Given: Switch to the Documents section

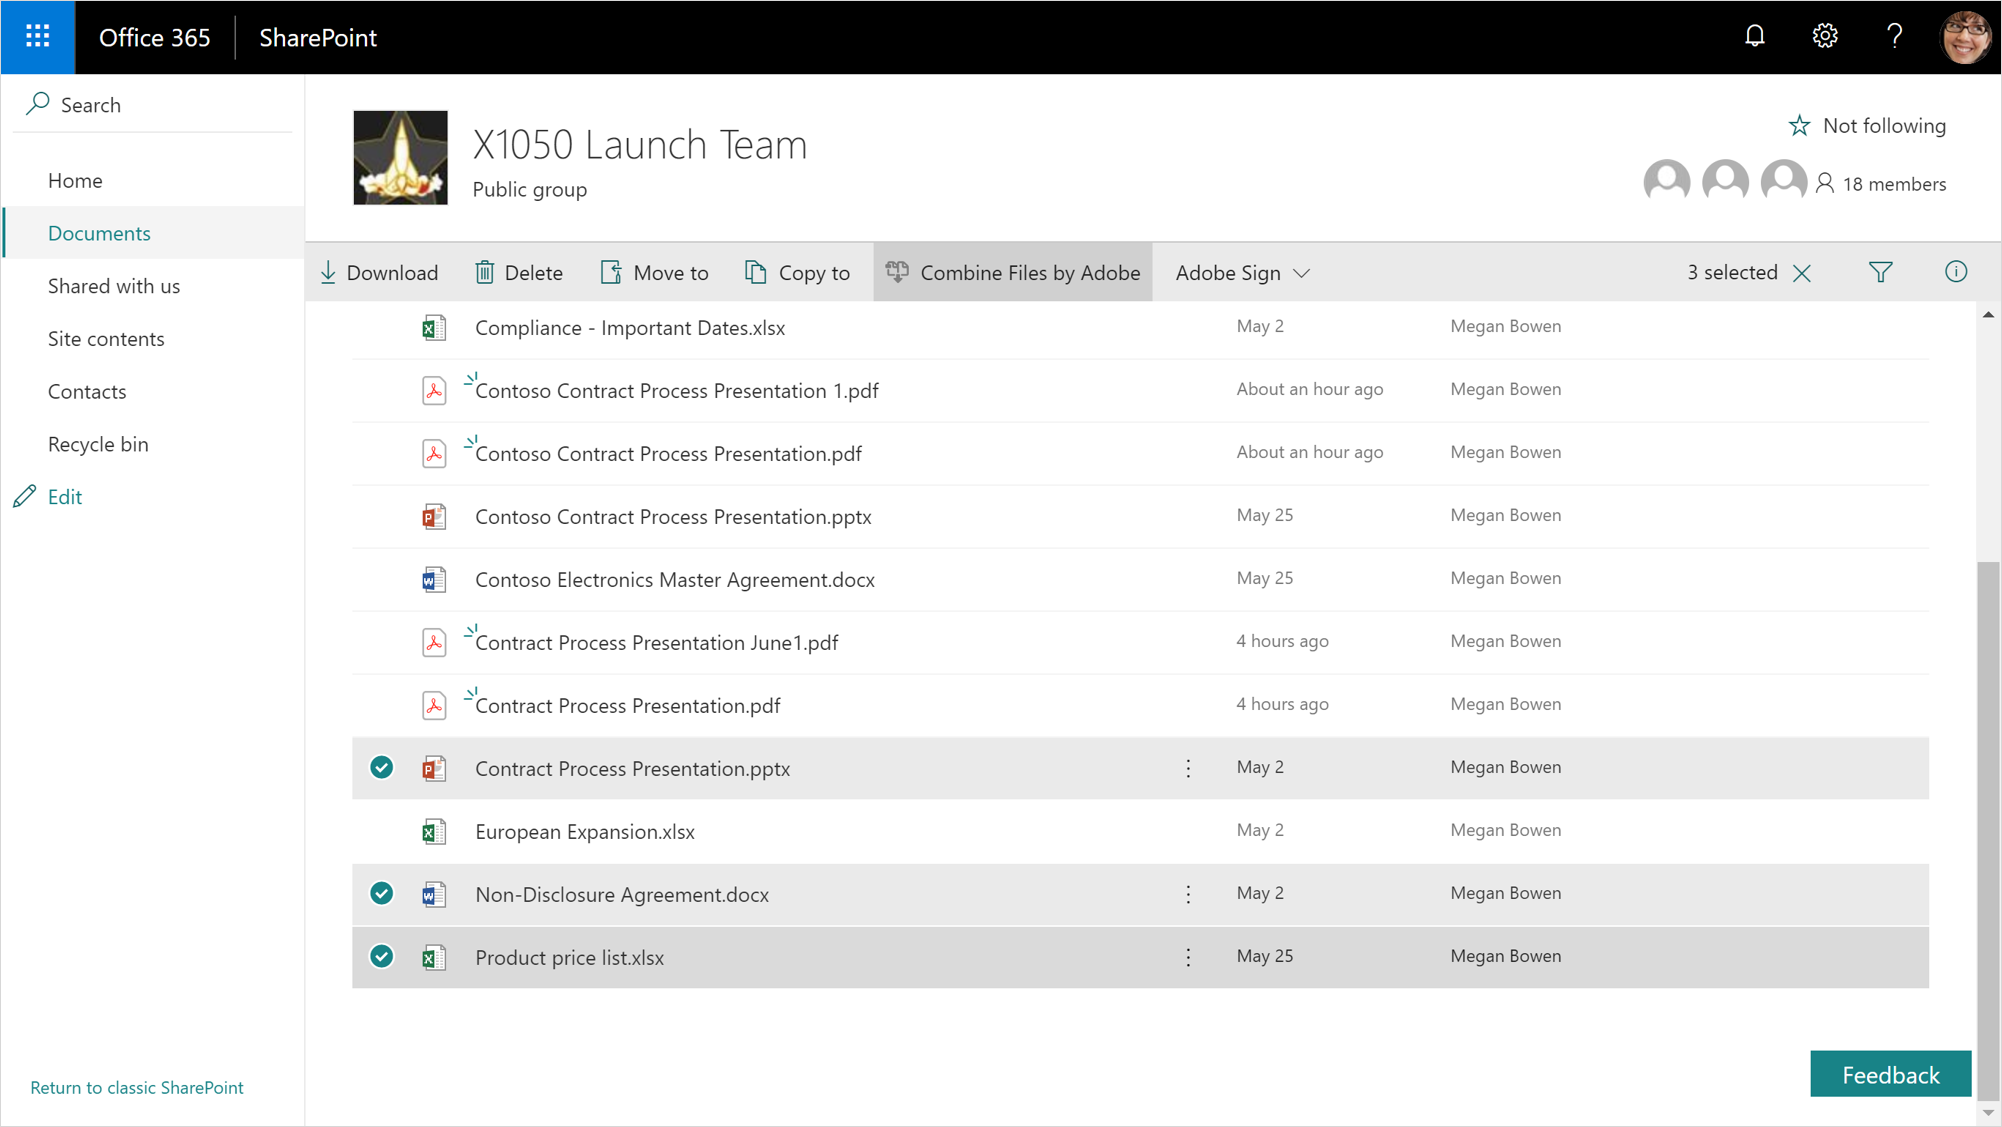Looking at the screenshot, I should coord(99,232).
